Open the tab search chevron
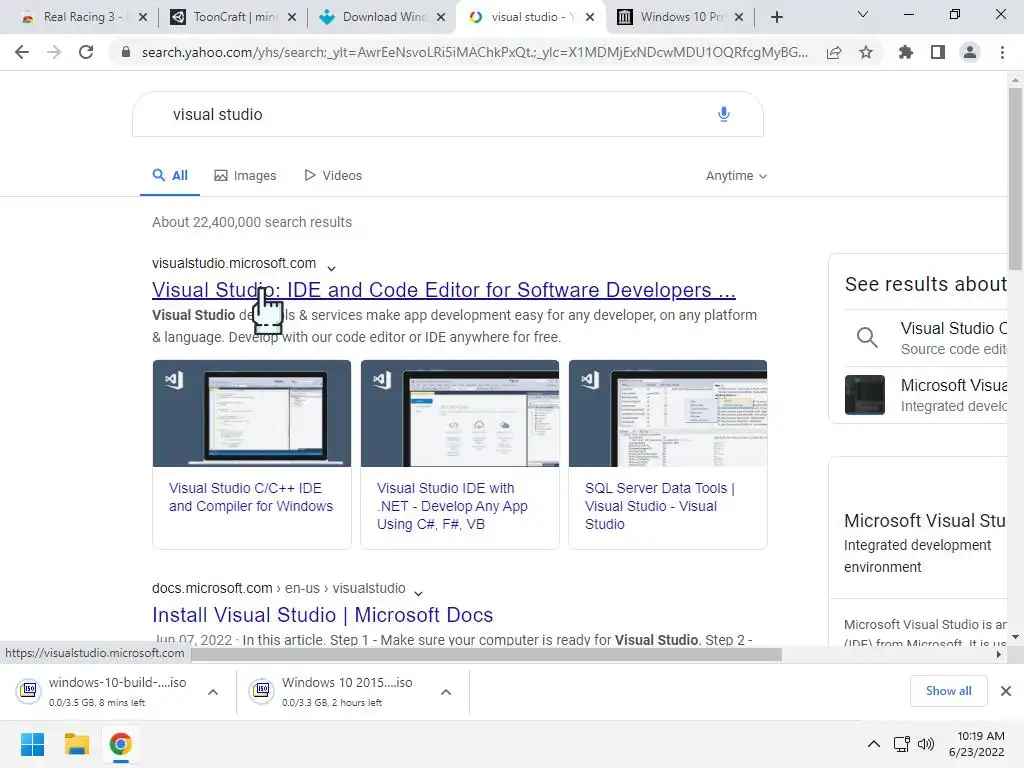 (863, 14)
